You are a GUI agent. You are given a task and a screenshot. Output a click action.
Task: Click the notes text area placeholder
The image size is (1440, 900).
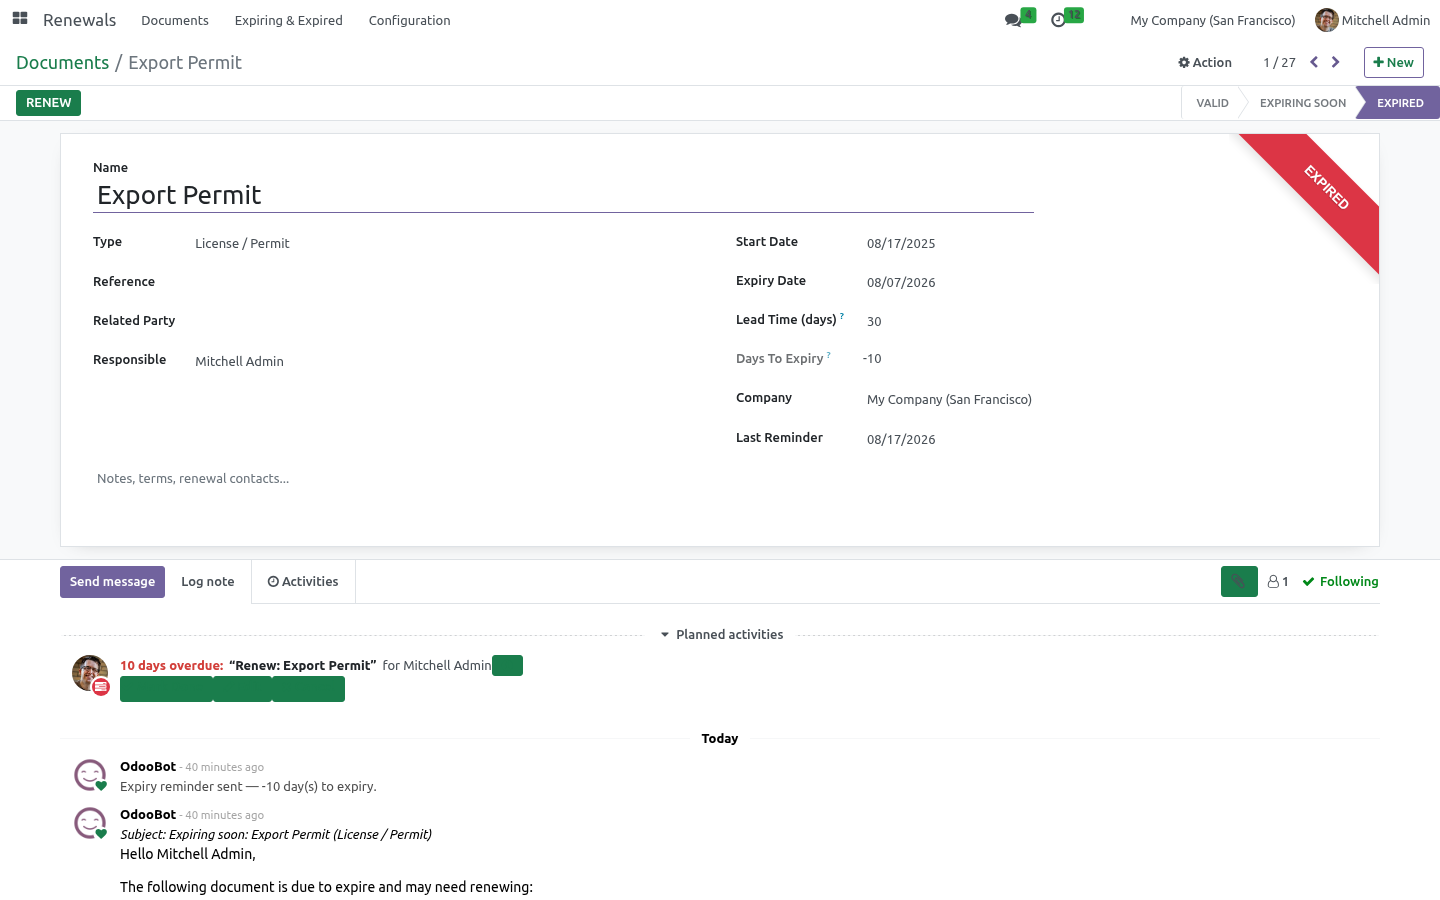(720, 479)
